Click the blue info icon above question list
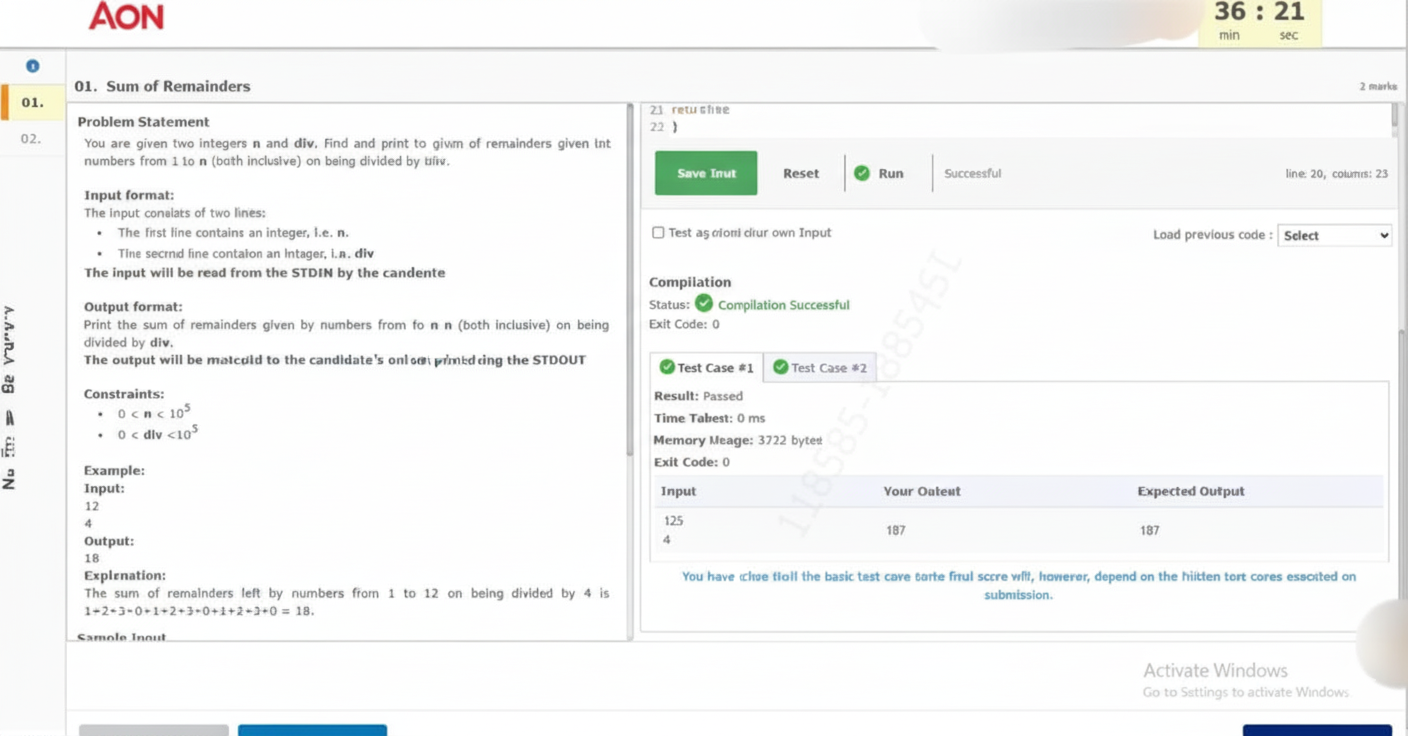 [32, 66]
